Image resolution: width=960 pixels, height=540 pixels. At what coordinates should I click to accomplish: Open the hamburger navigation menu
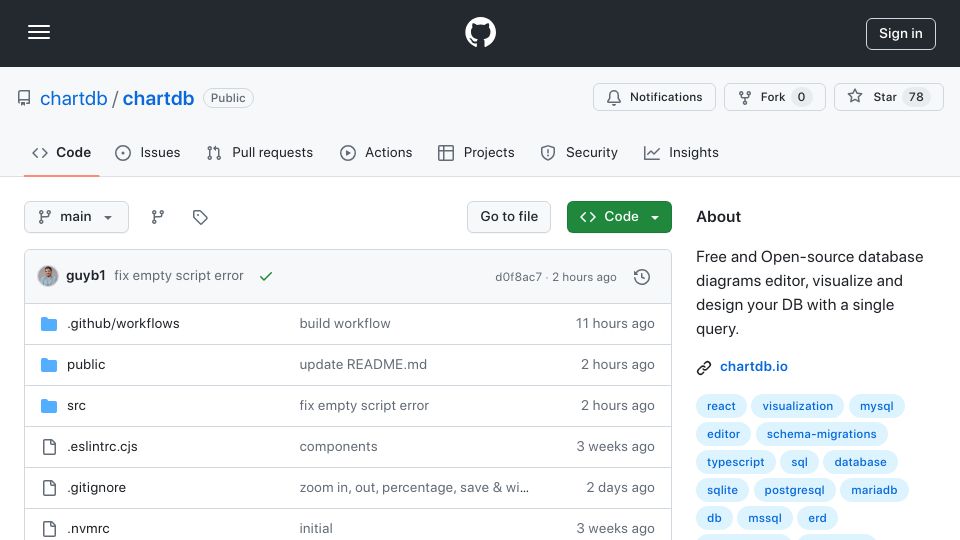coord(39,32)
